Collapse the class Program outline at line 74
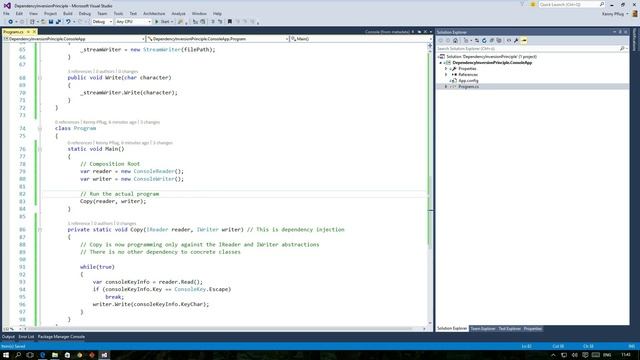 (40, 129)
